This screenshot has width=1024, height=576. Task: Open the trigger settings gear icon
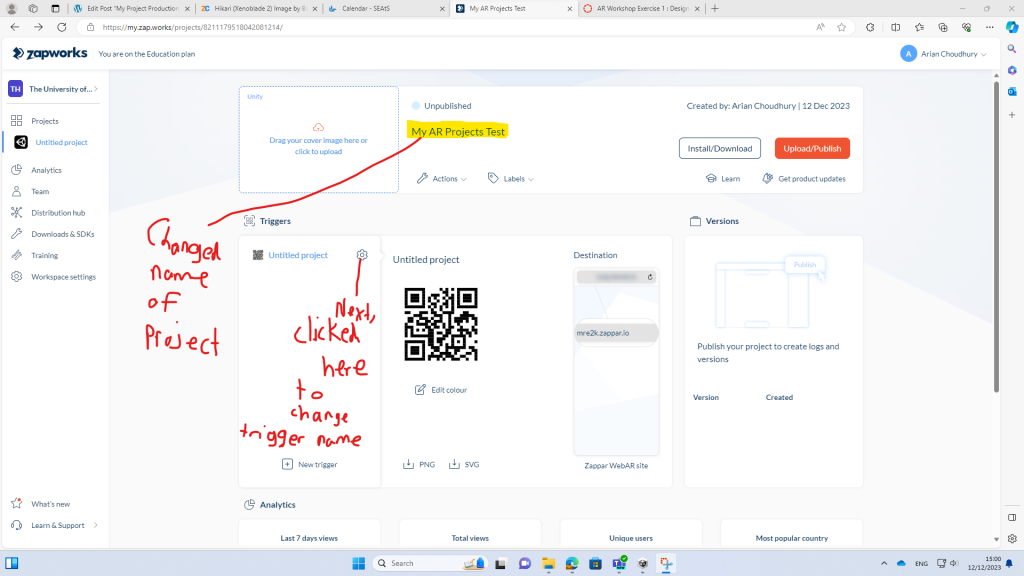(362, 255)
